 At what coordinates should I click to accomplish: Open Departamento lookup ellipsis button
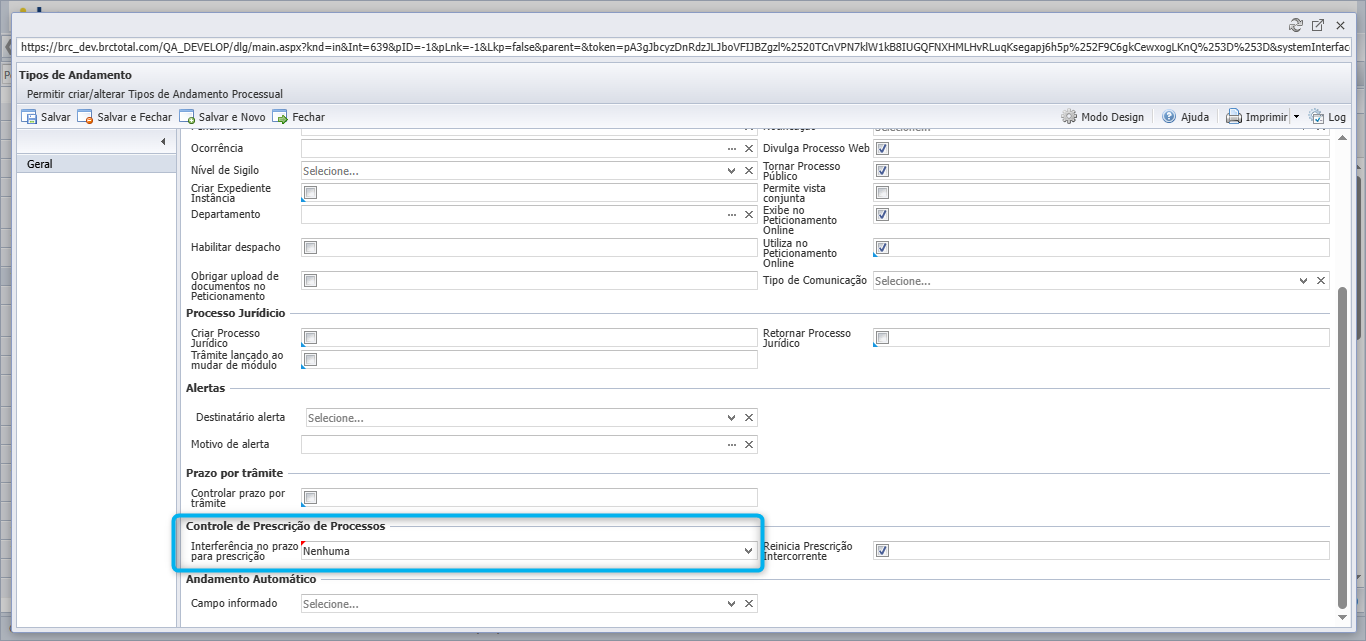click(x=731, y=215)
